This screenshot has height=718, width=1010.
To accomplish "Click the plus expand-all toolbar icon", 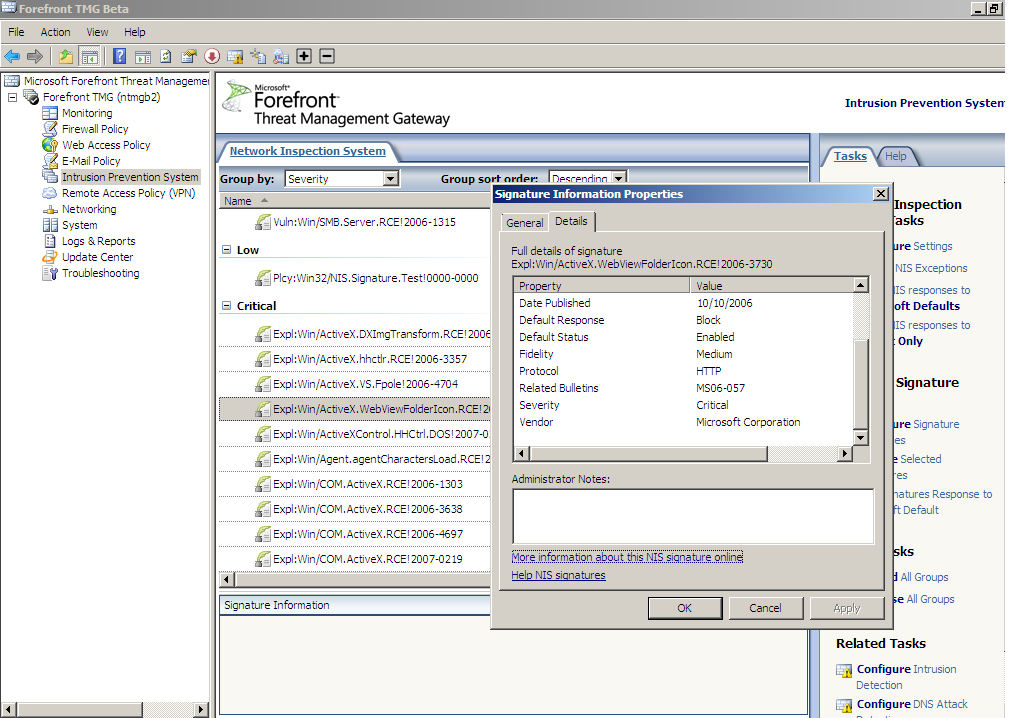I will pos(304,57).
